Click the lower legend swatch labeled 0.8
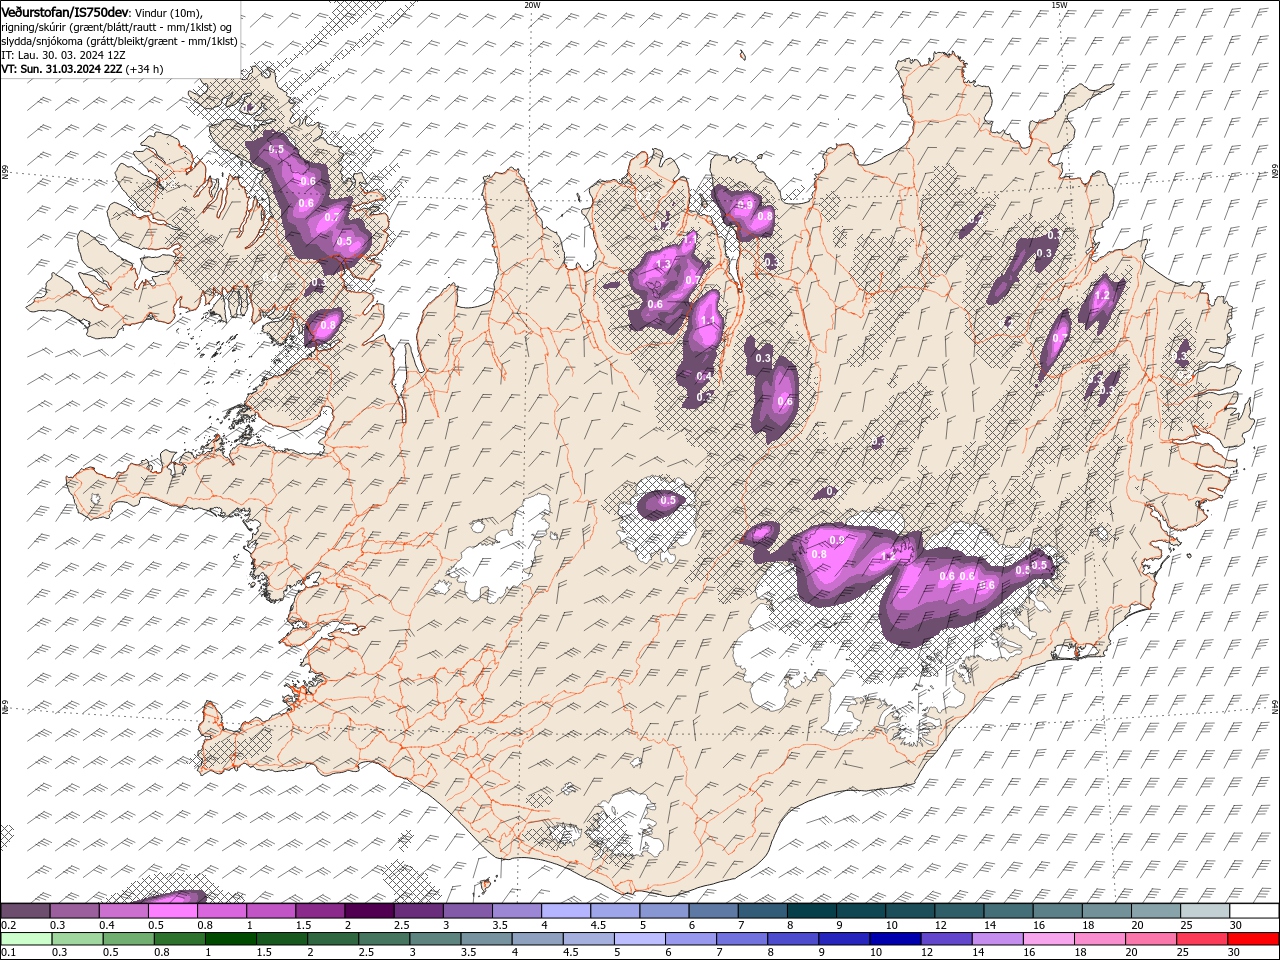This screenshot has width=1280, height=960. click(179, 939)
